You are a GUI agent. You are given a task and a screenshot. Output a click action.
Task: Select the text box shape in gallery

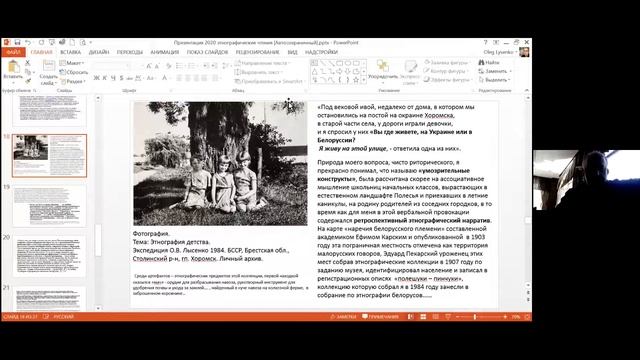pyautogui.click(x=315, y=63)
